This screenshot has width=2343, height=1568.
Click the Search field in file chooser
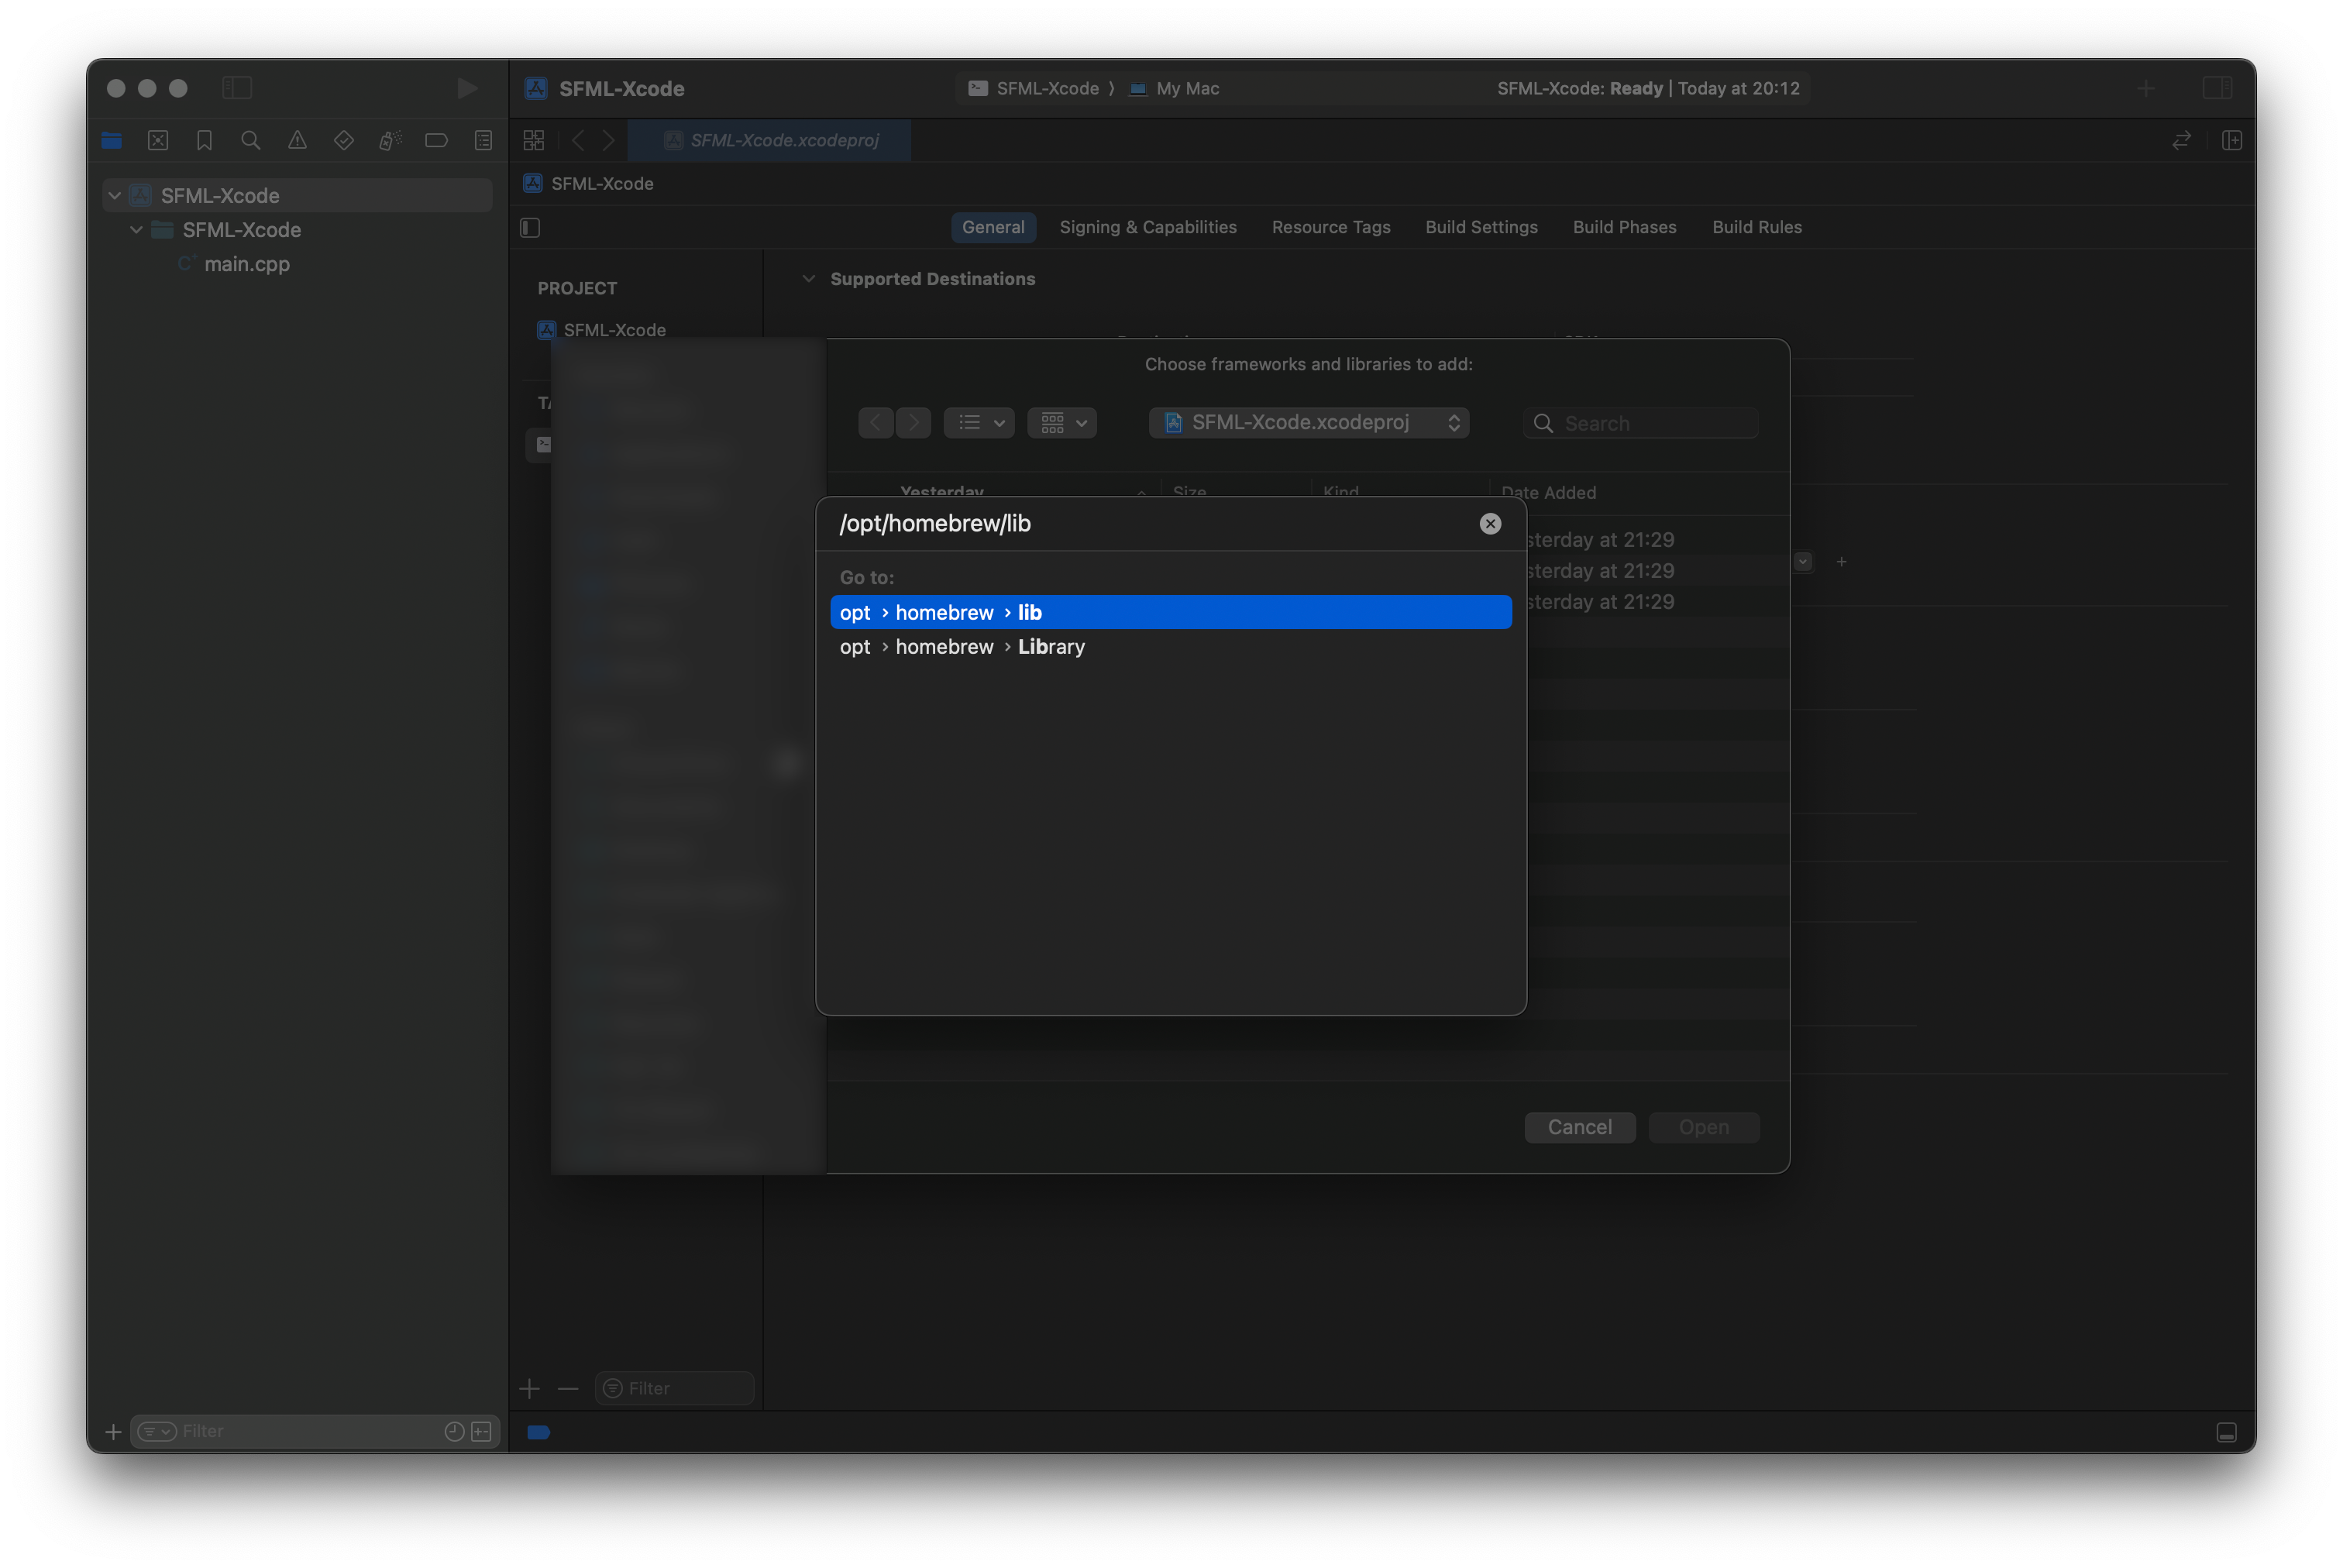[x=1640, y=423]
